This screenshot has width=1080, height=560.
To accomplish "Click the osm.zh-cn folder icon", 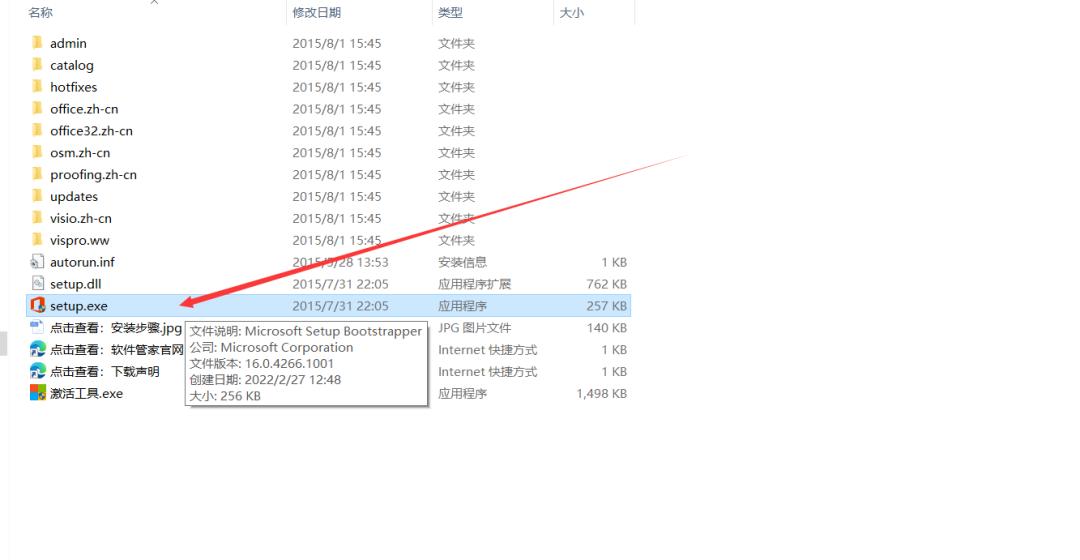I will click(x=37, y=152).
